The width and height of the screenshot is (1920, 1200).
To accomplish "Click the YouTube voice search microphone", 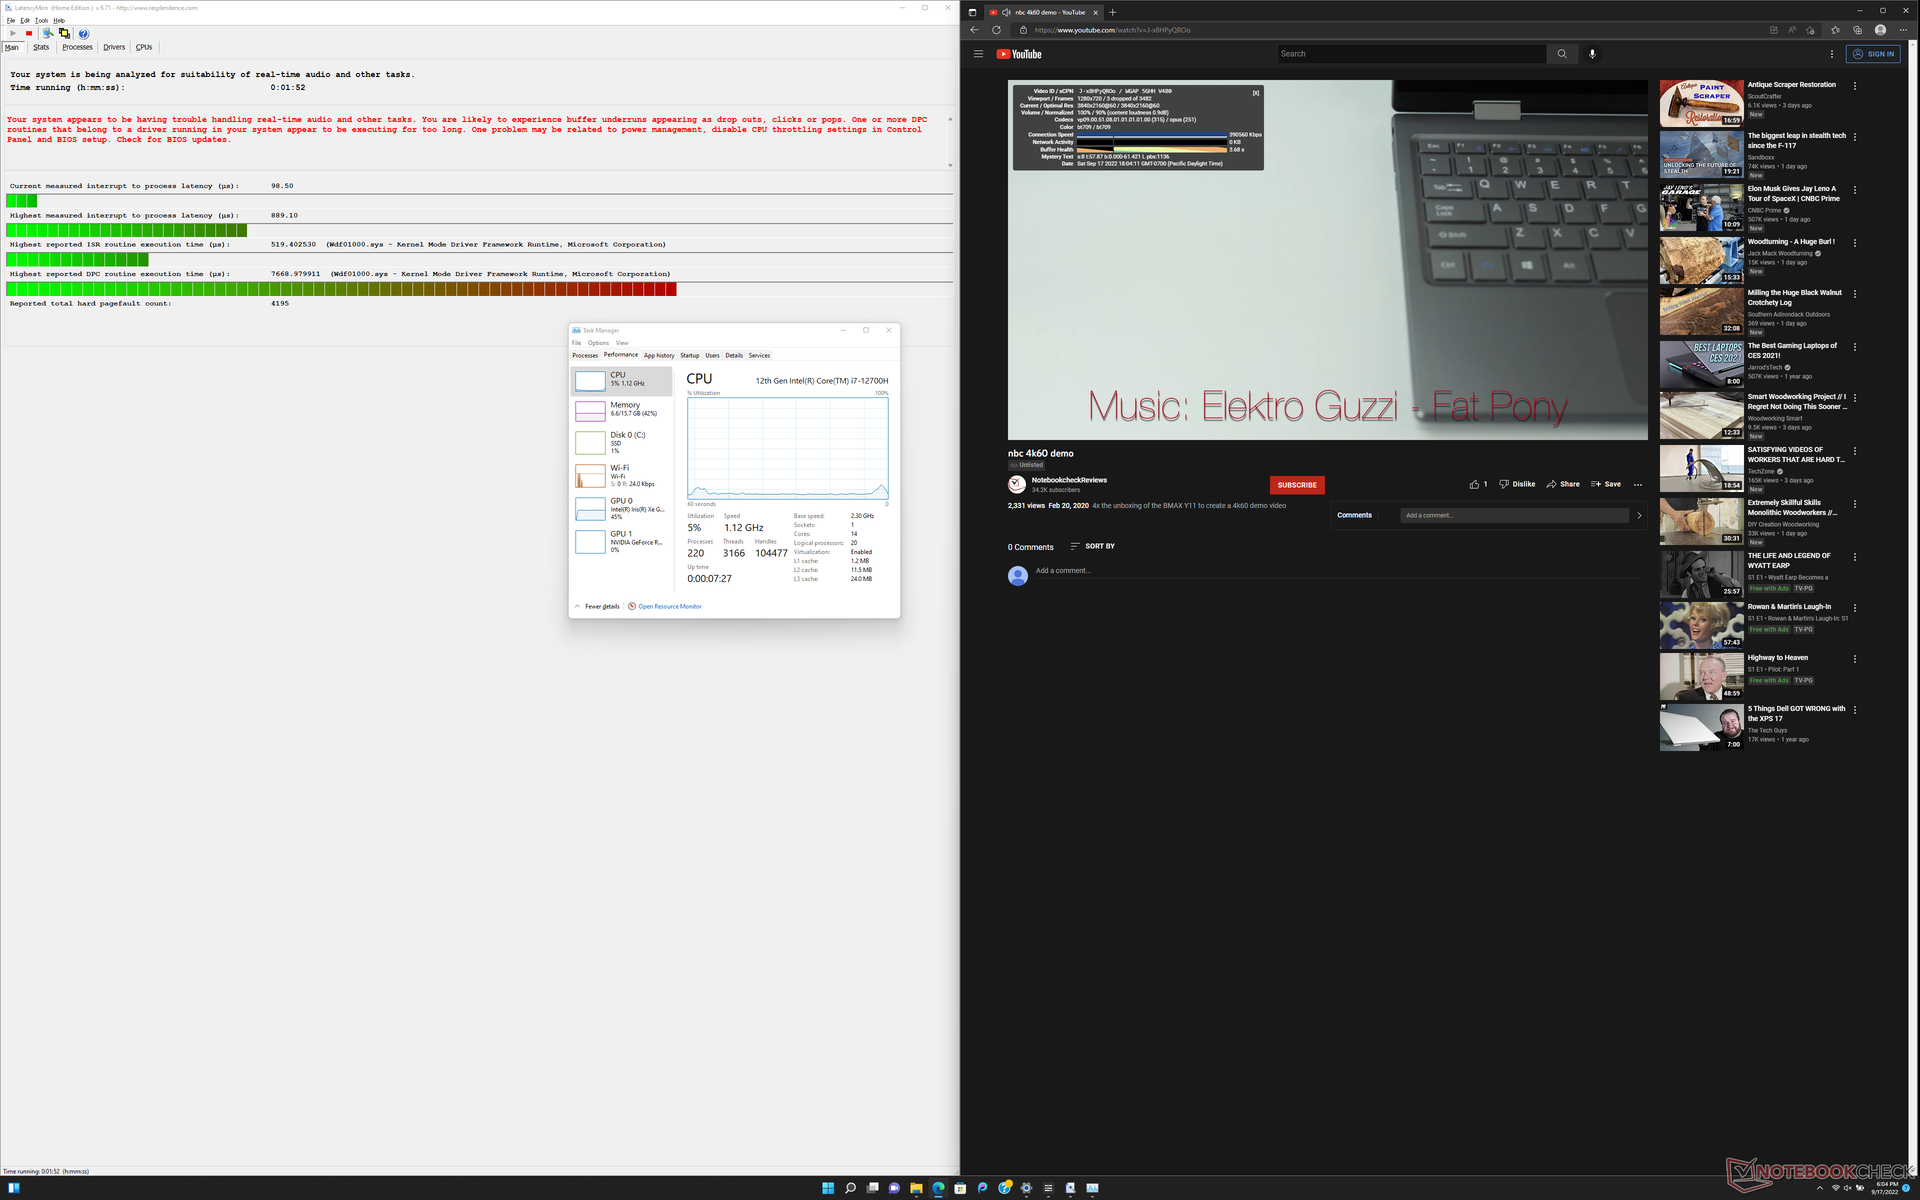I will click(1592, 54).
